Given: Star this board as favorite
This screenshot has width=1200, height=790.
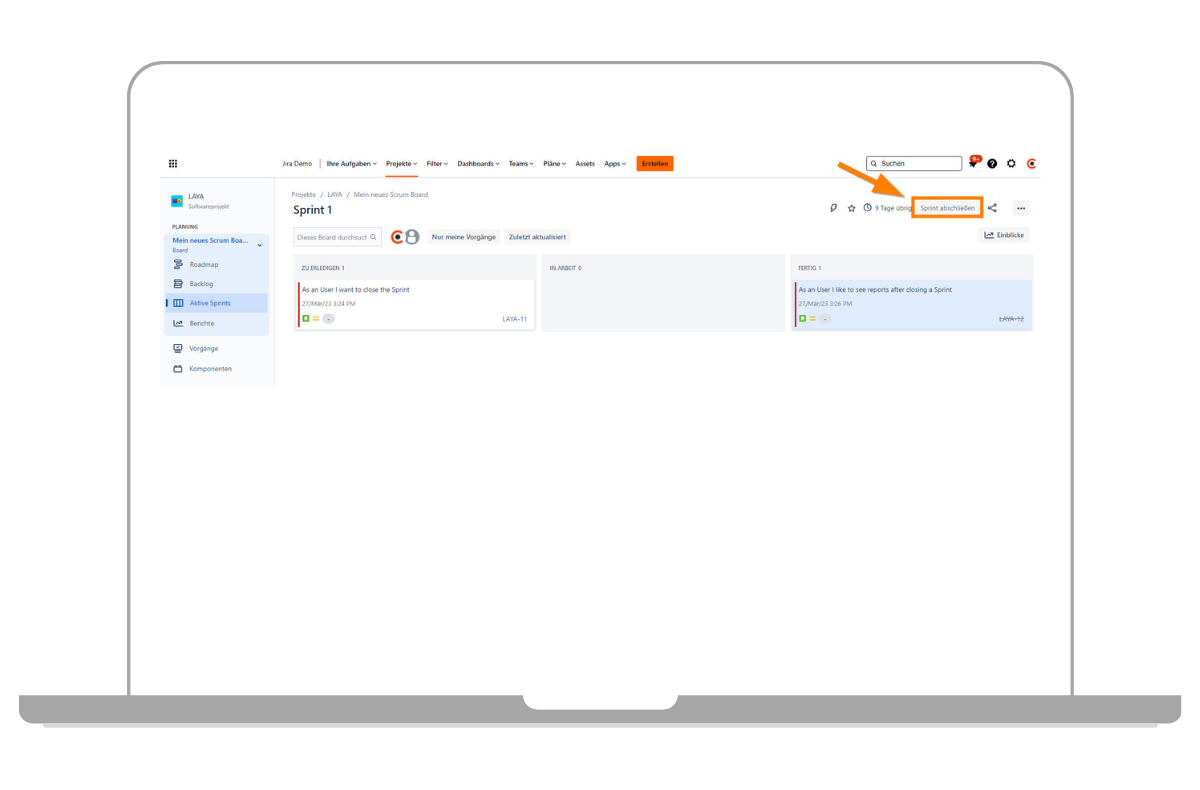Looking at the screenshot, I should tap(851, 208).
